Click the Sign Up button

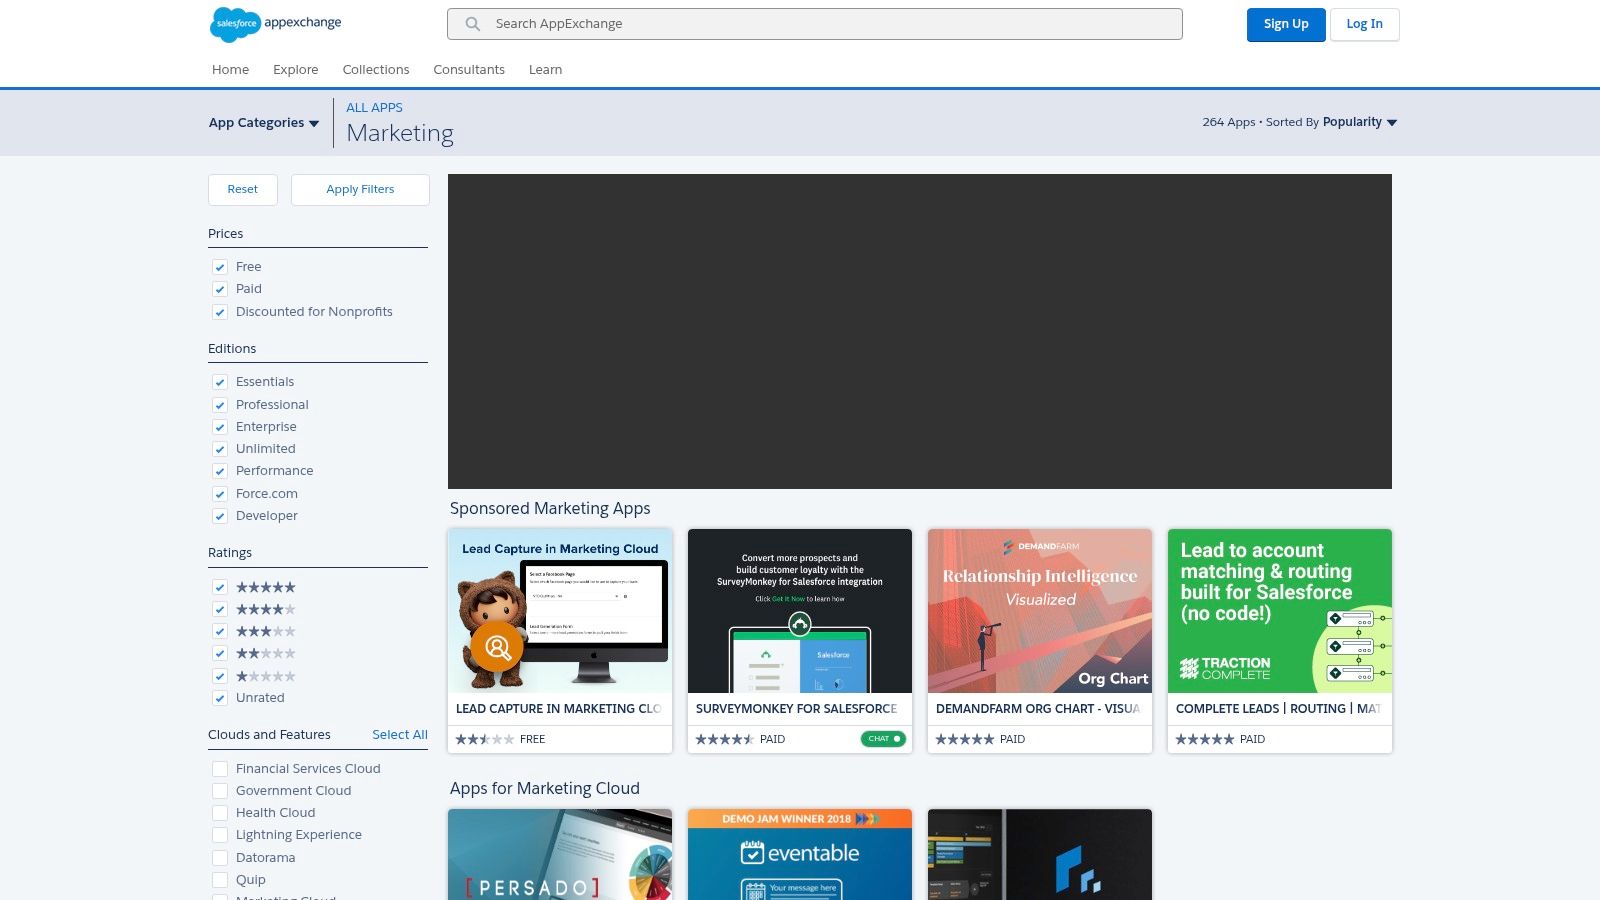pyautogui.click(x=1286, y=25)
